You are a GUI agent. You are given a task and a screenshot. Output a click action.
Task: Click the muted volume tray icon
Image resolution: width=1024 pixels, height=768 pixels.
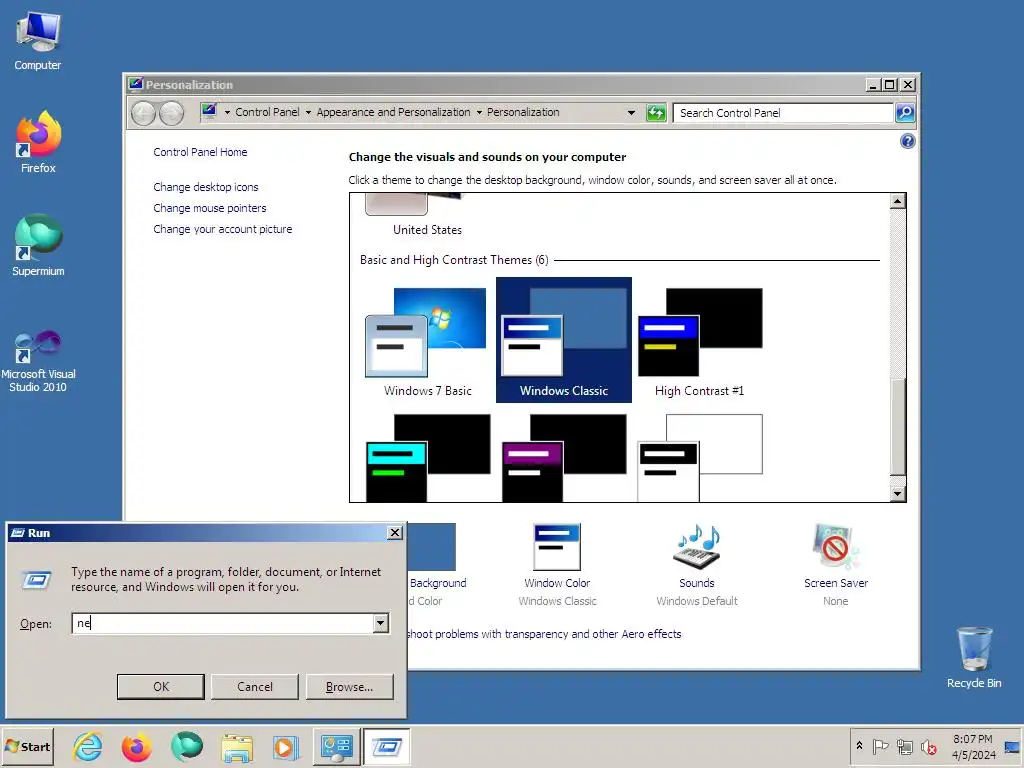(928, 746)
